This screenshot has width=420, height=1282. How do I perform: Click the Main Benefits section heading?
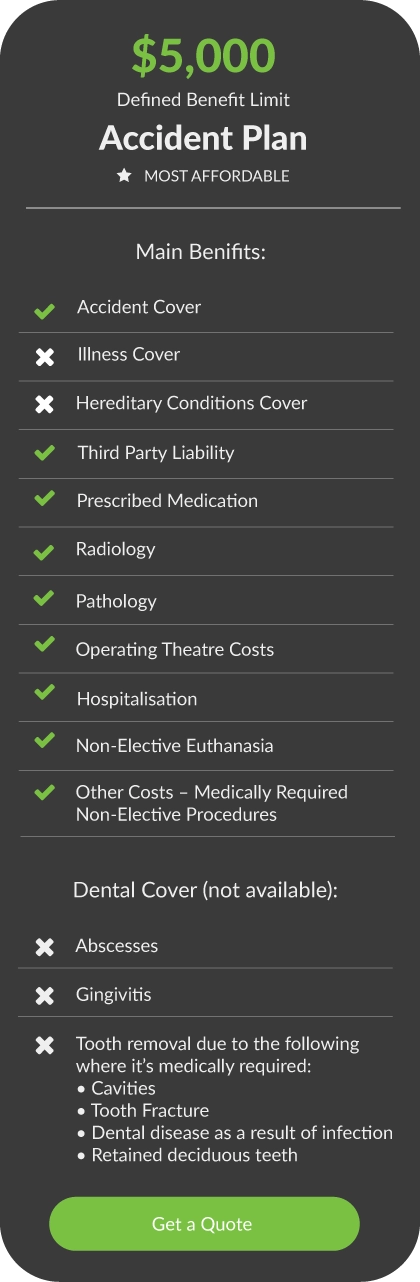tap(201, 252)
